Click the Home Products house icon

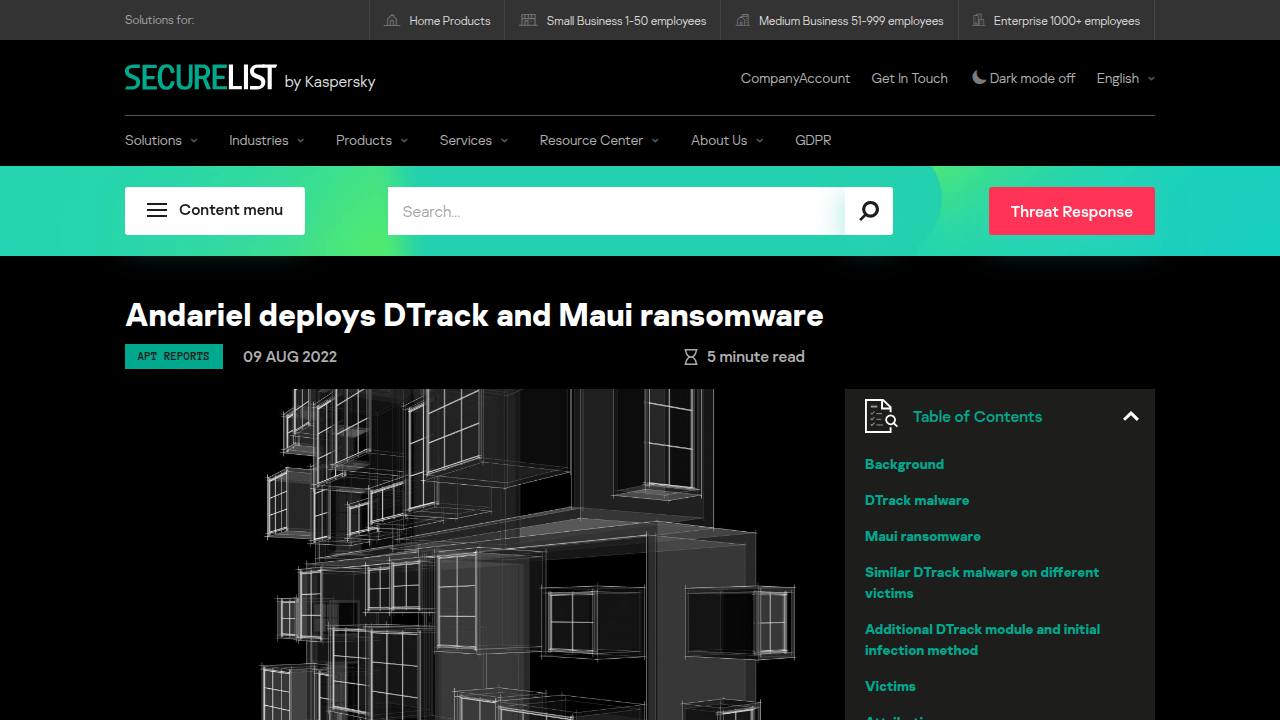(392, 20)
